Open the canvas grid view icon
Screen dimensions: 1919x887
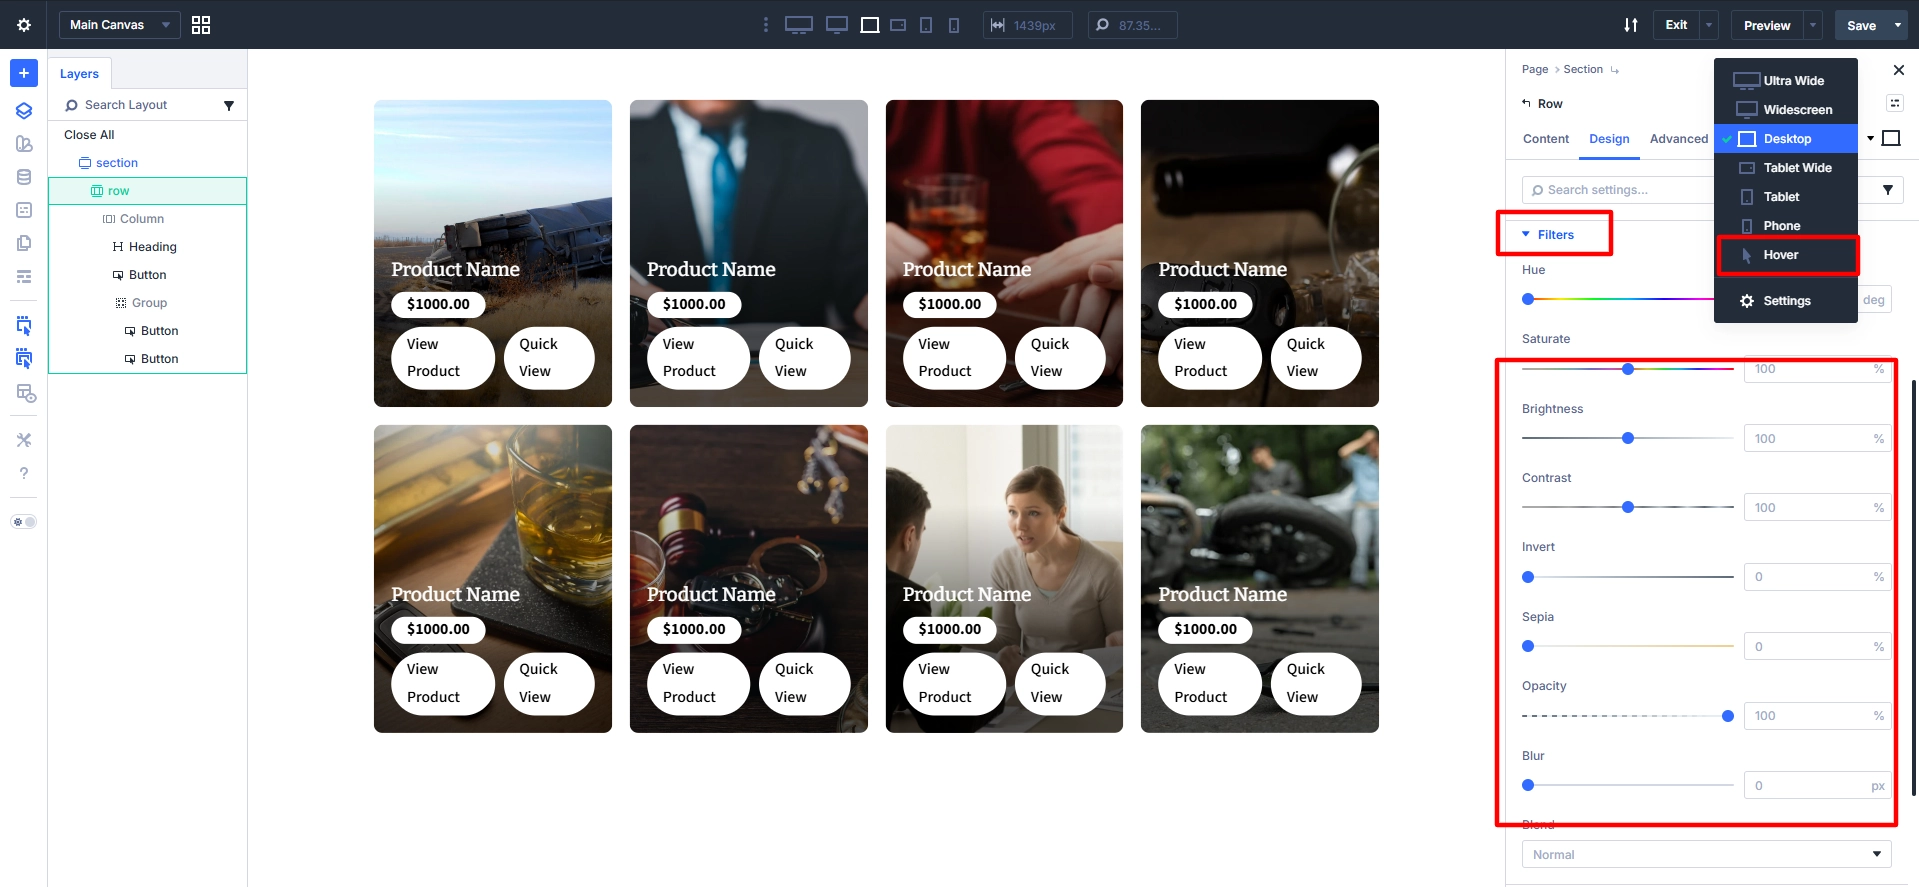[201, 25]
